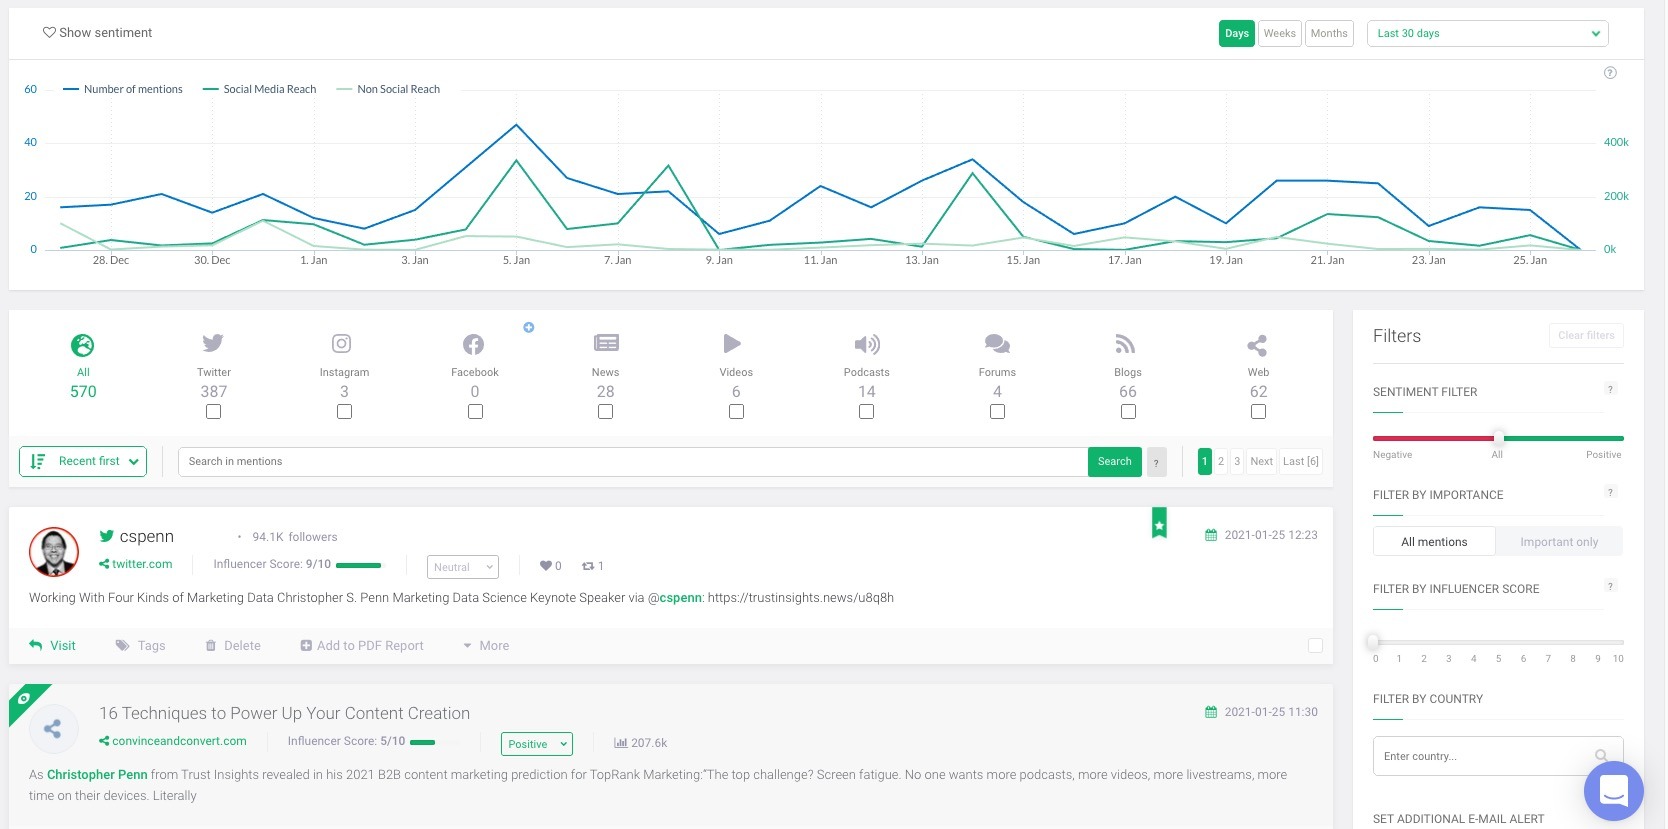This screenshot has height=829, width=1668.
Task: Click cspenn profile avatar
Action: (x=54, y=552)
